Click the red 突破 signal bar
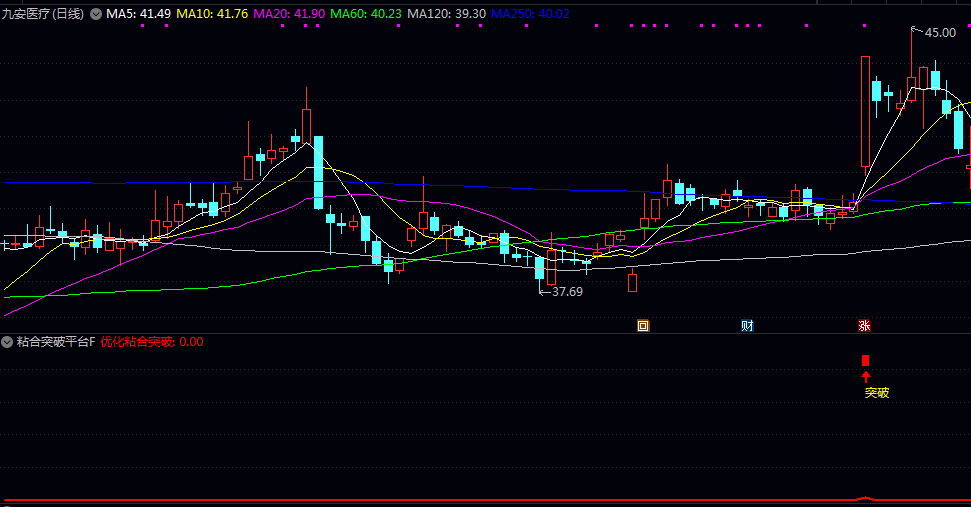This screenshot has width=971, height=507. click(x=865, y=360)
